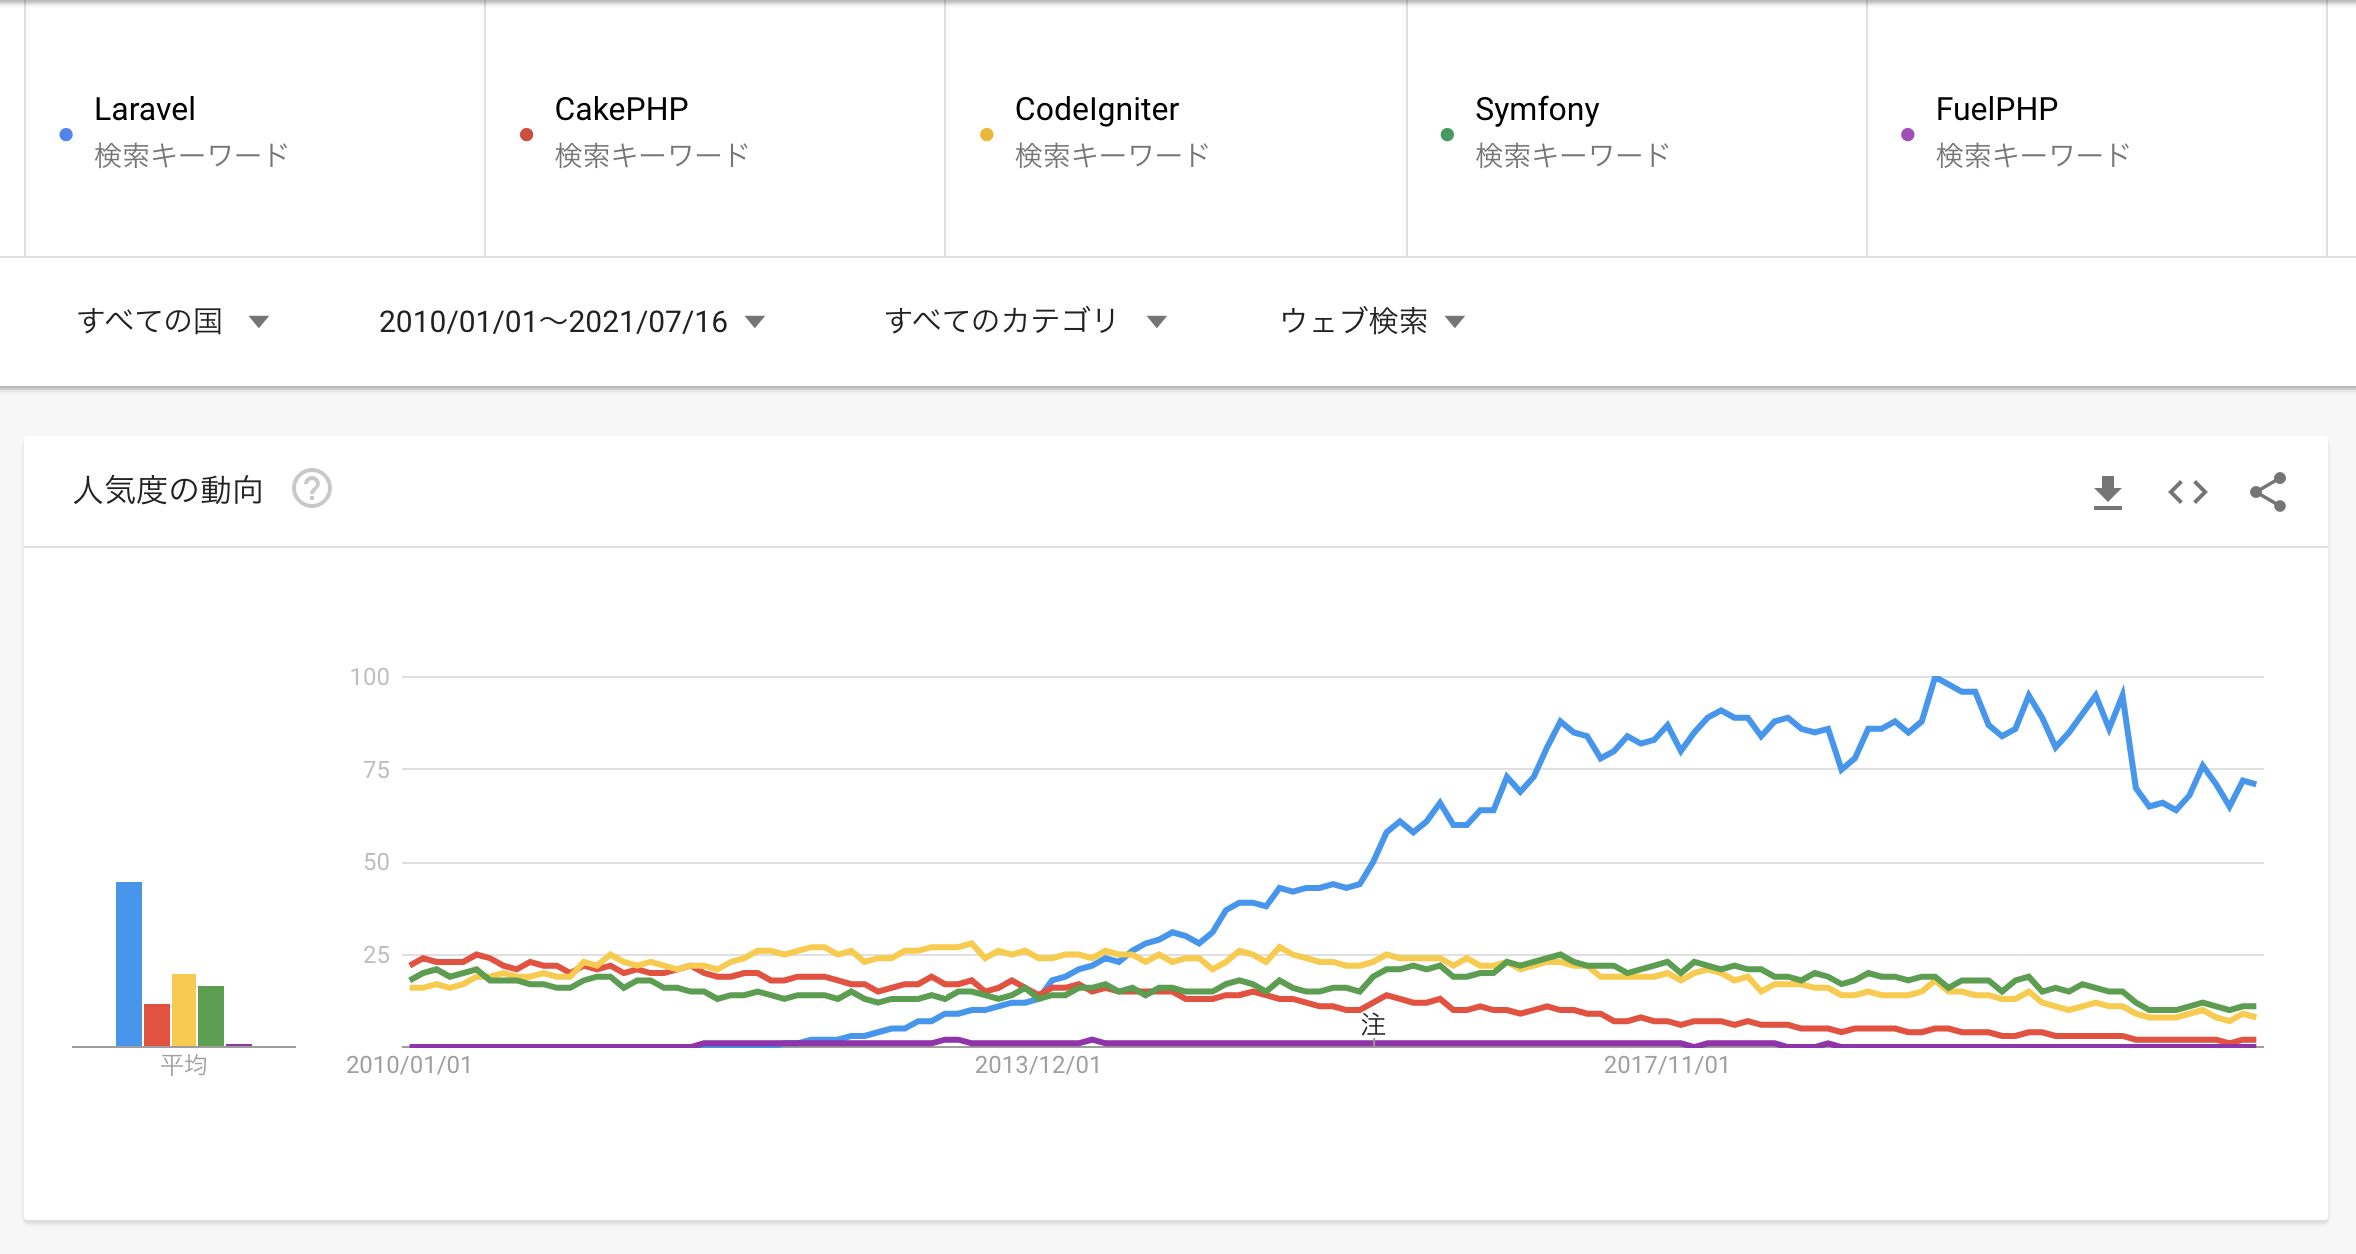Click the CakePHP red color dot
Screen dimensions: 2356x1254
pyautogui.click(x=526, y=134)
